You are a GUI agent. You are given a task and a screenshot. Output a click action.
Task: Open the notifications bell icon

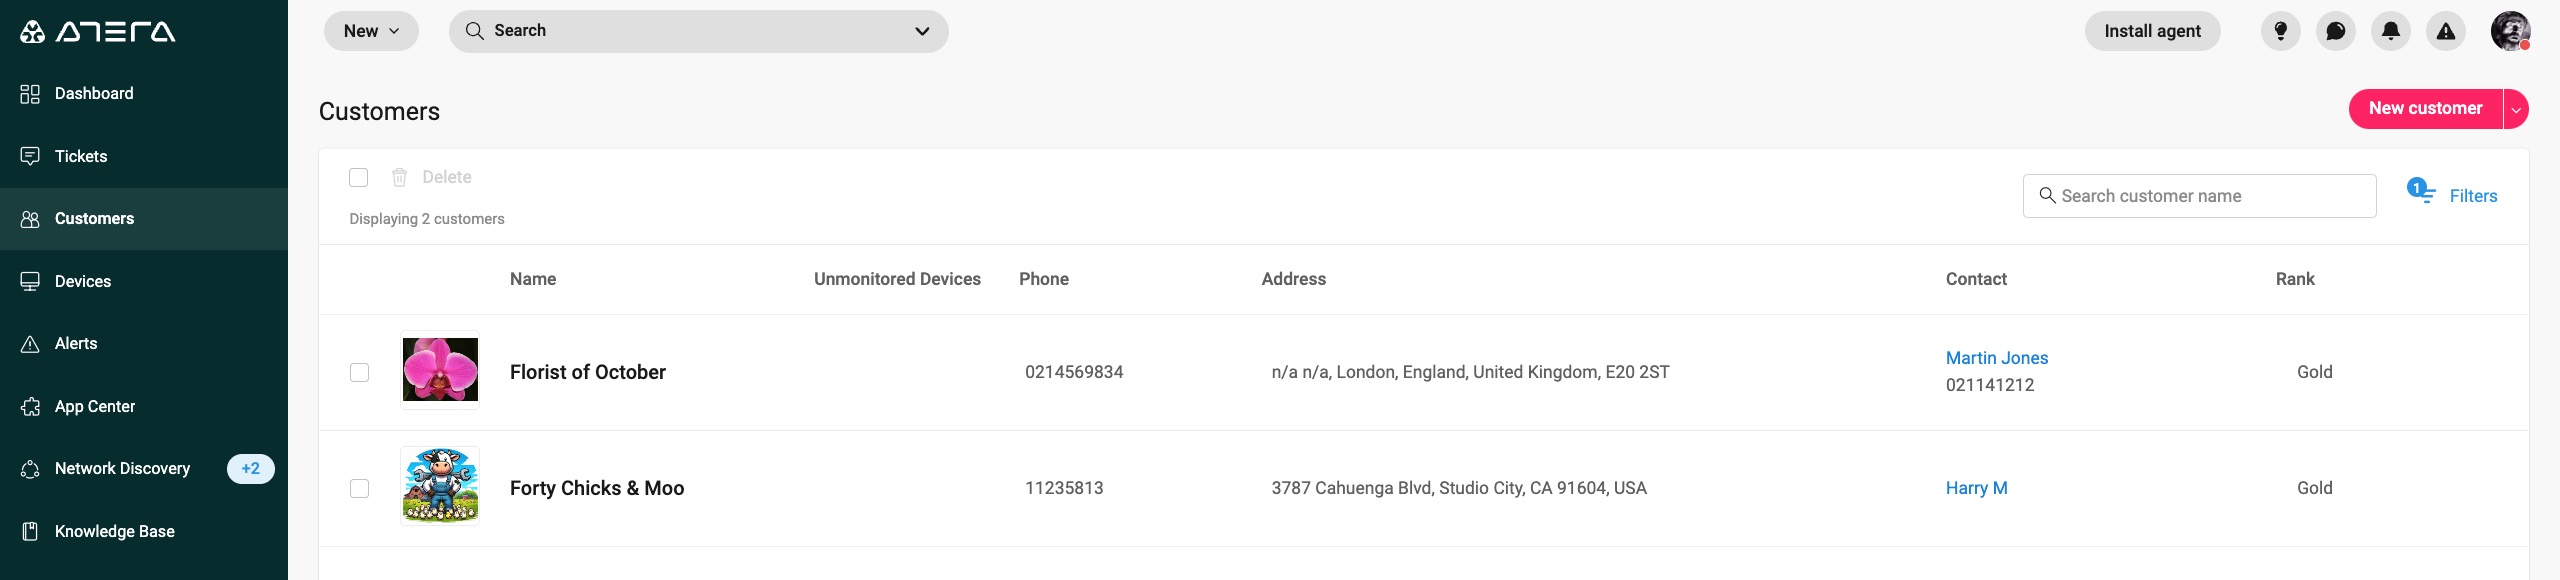click(x=2390, y=31)
